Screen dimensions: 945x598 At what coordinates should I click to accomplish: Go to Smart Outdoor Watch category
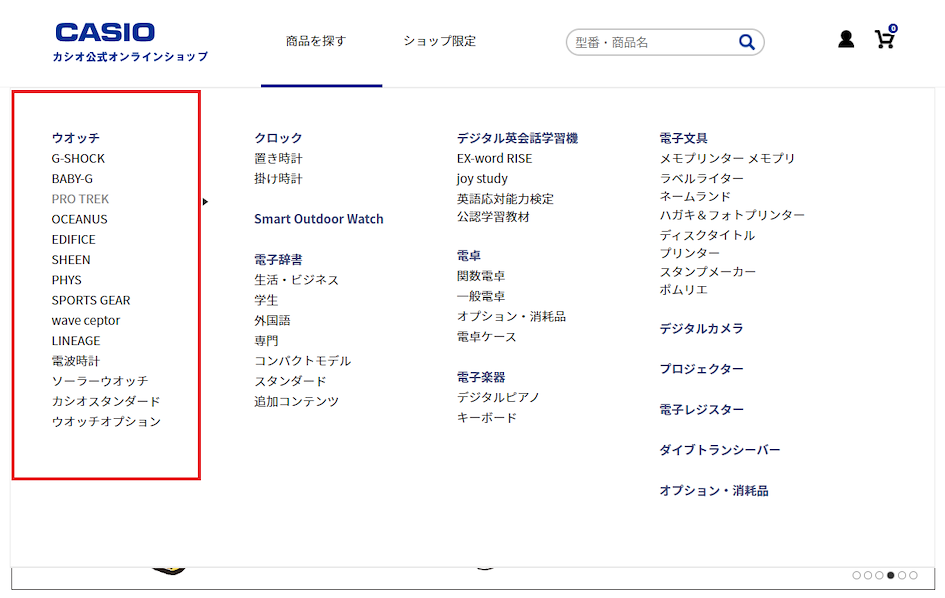coord(319,219)
